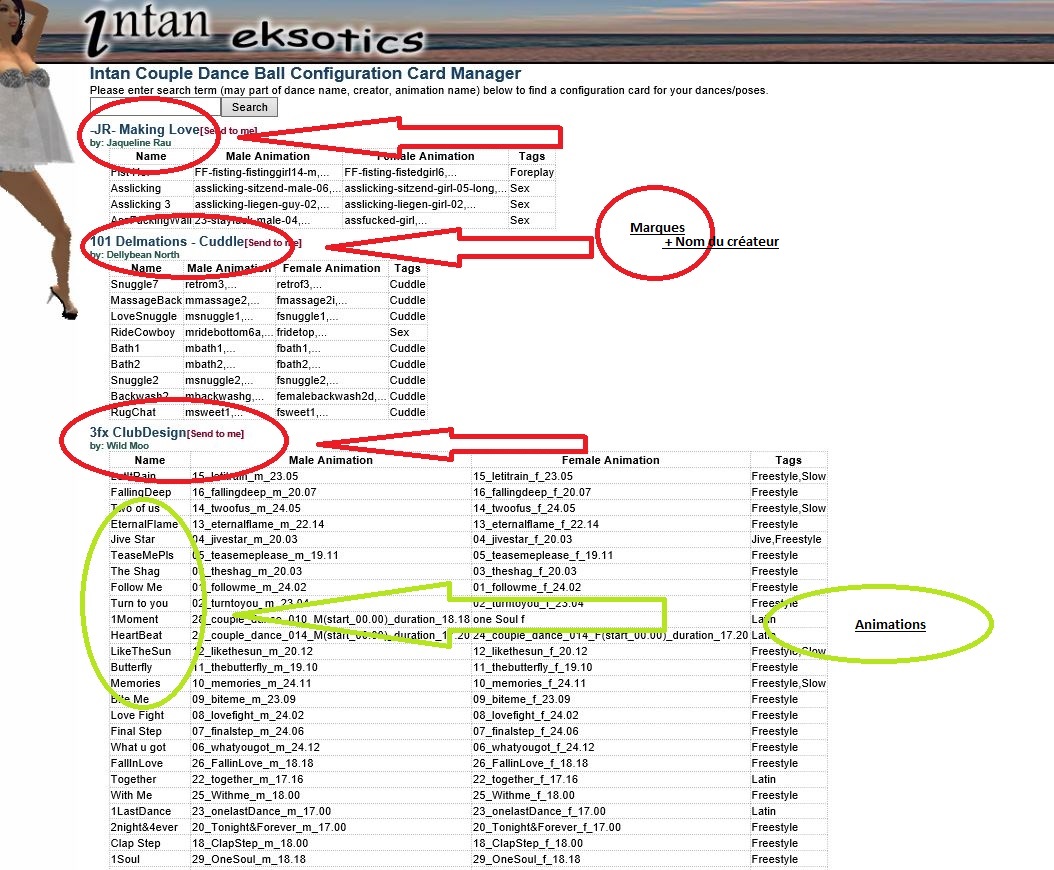This screenshot has width=1054, height=870.
Task: Focus the search term input field
Action: tap(155, 107)
